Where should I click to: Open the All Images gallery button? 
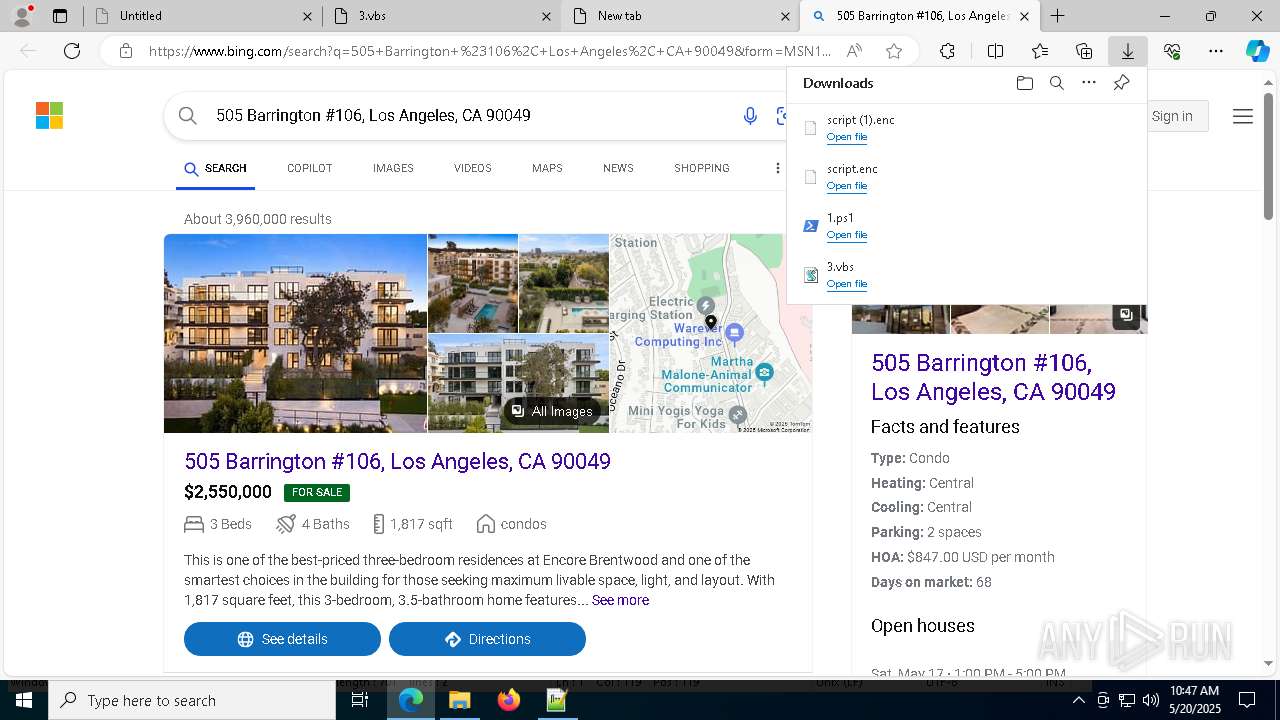pos(552,411)
